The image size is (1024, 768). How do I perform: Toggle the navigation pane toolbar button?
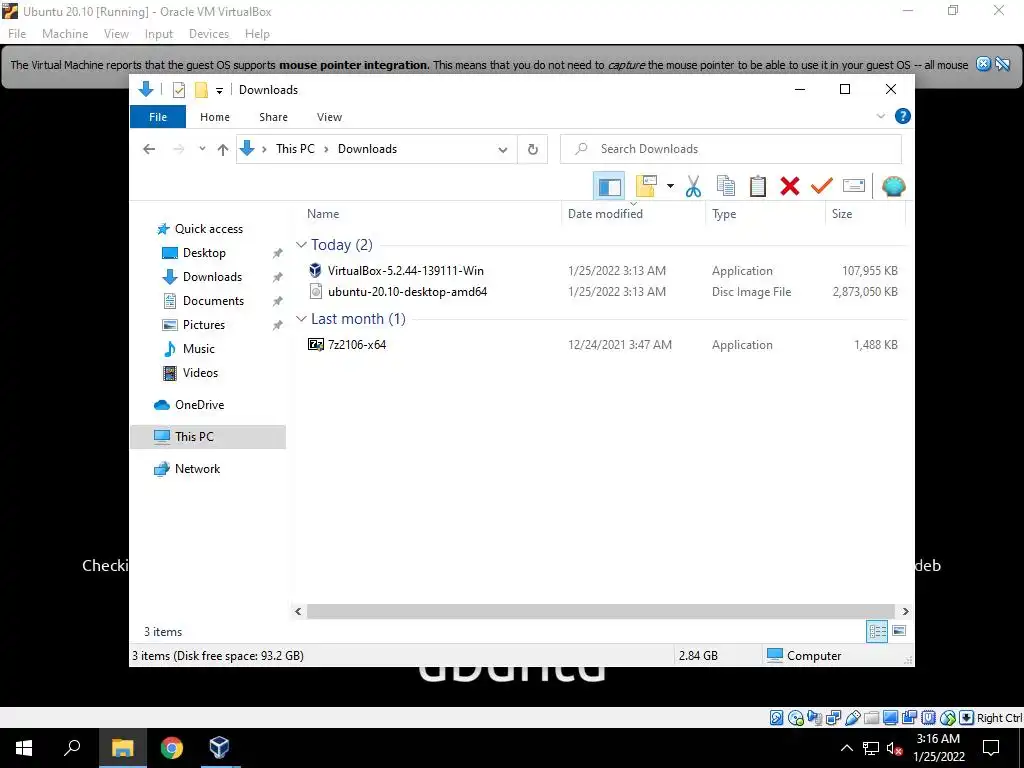coord(609,187)
